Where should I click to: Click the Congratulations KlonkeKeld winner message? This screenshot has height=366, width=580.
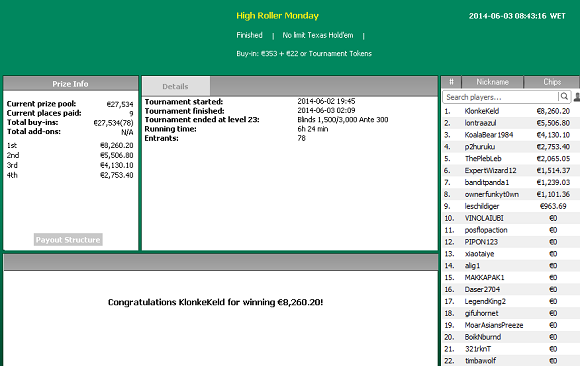tap(216, 302)
